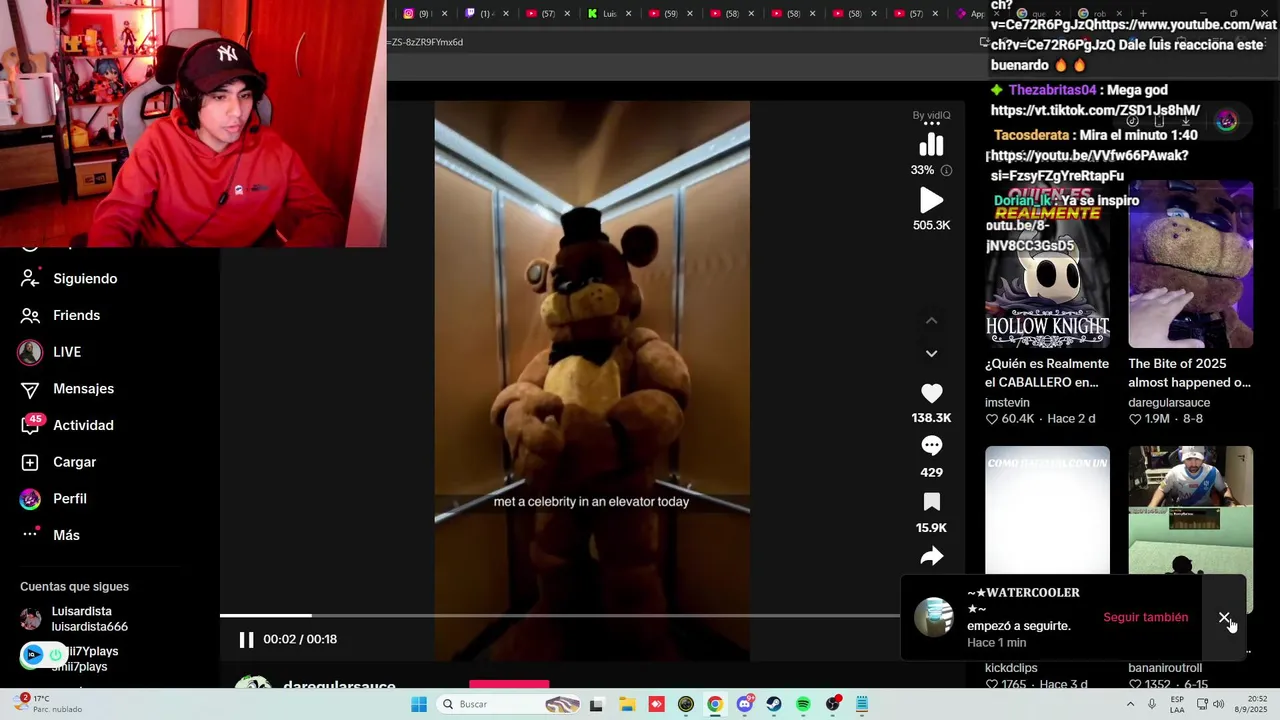The width and height of the screenshot is (1280, 720).
Task: Open Chrome from the taskbar
Action: 715,704
